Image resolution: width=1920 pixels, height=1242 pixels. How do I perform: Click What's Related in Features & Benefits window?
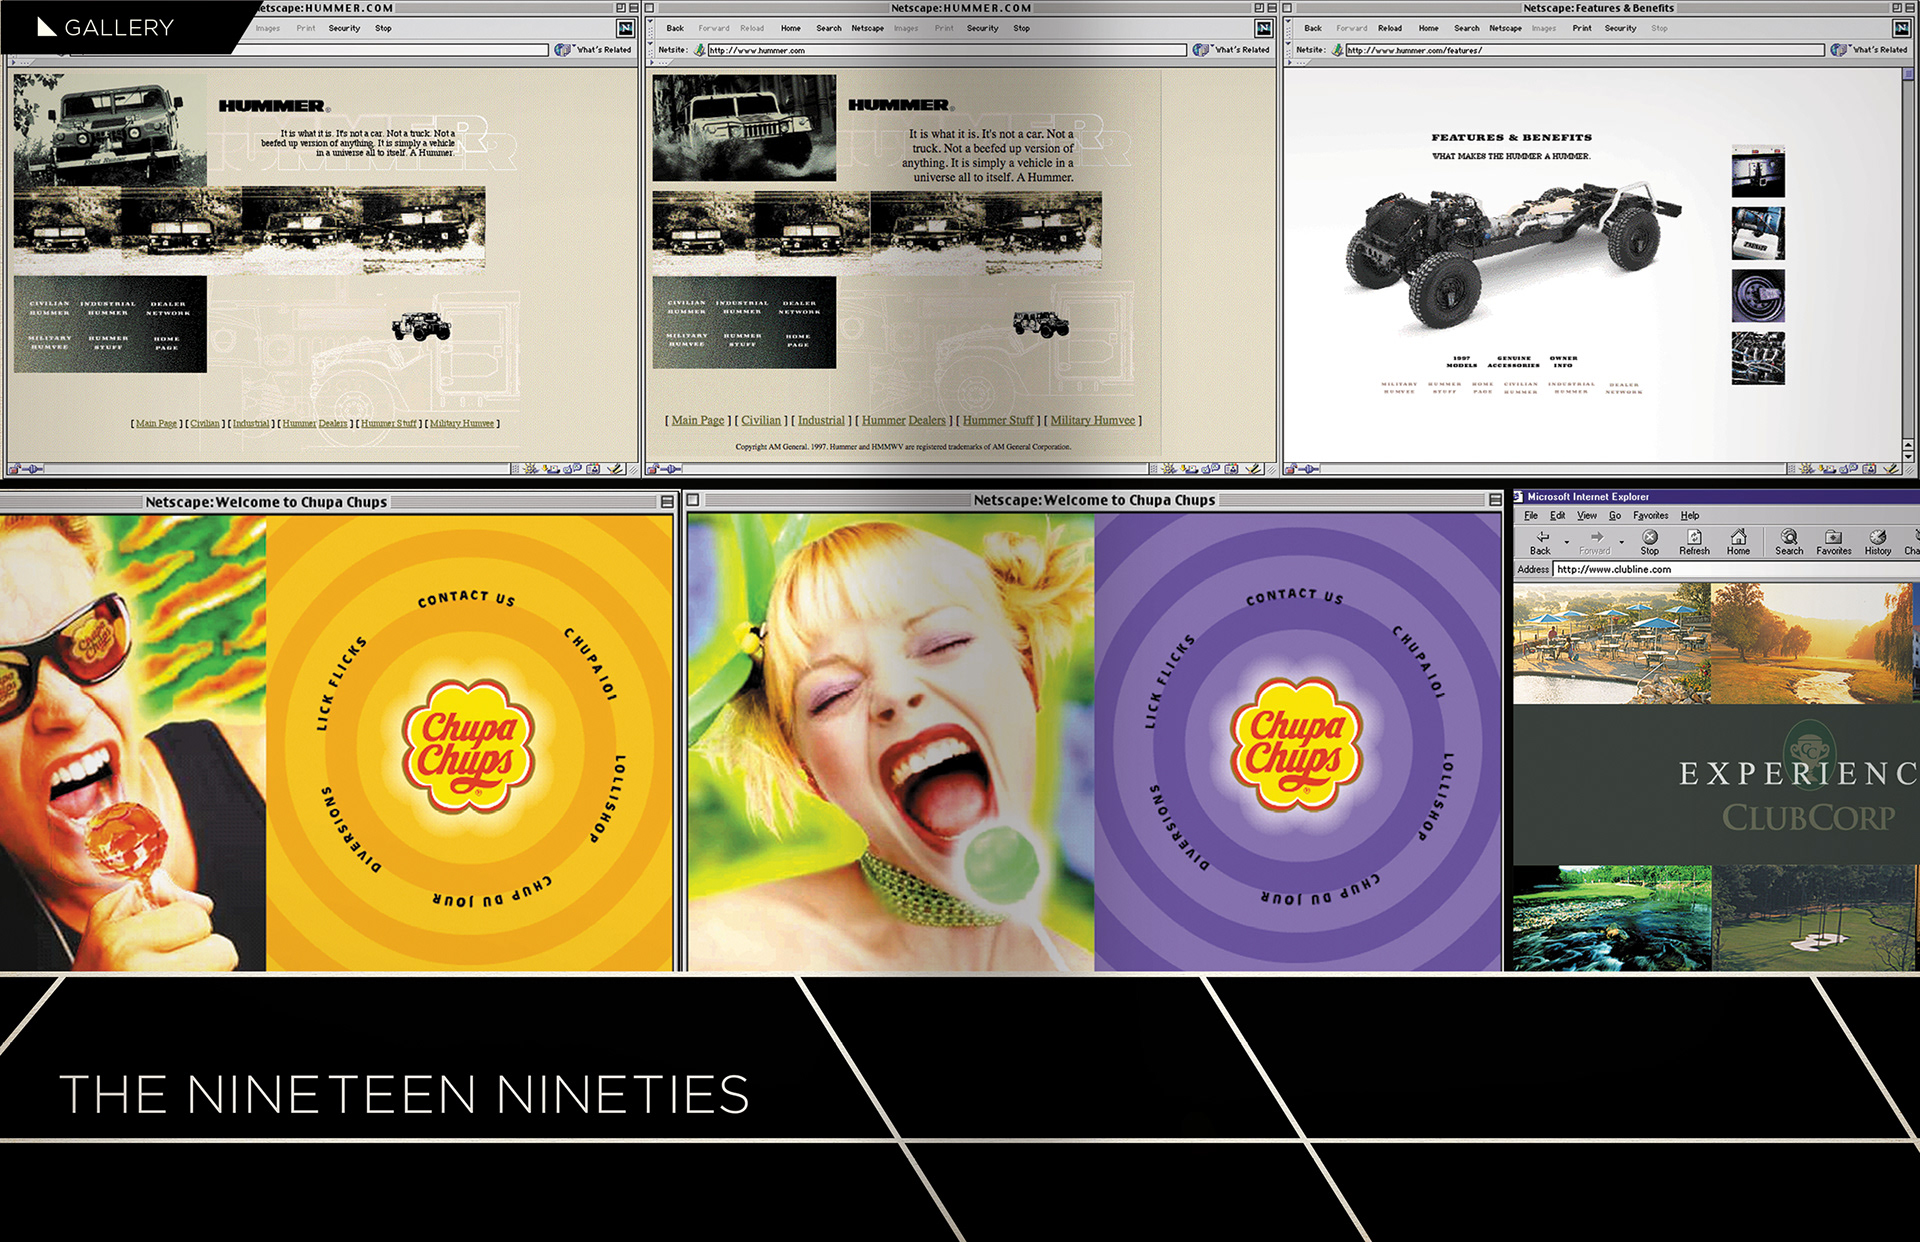(1871, 50)
